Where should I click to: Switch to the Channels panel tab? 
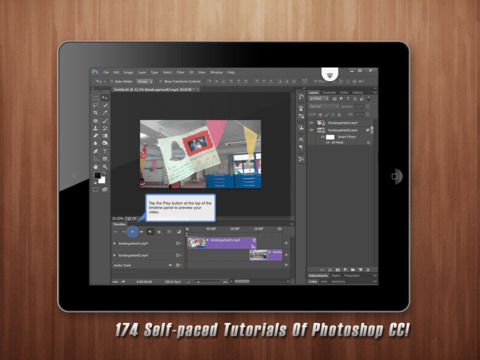coord(329,93)
